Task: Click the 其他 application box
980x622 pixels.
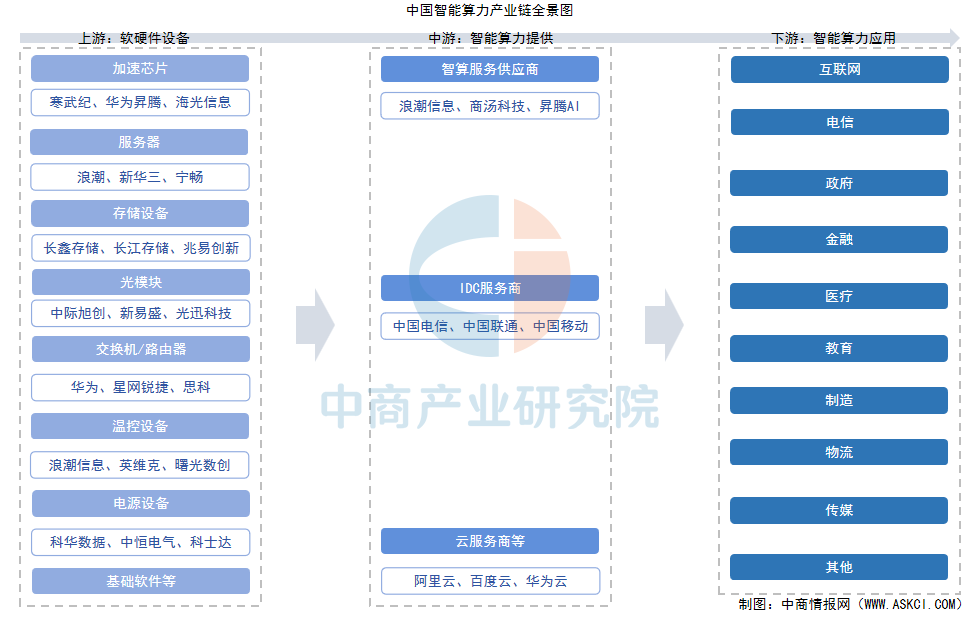Action: click(839, 568)
